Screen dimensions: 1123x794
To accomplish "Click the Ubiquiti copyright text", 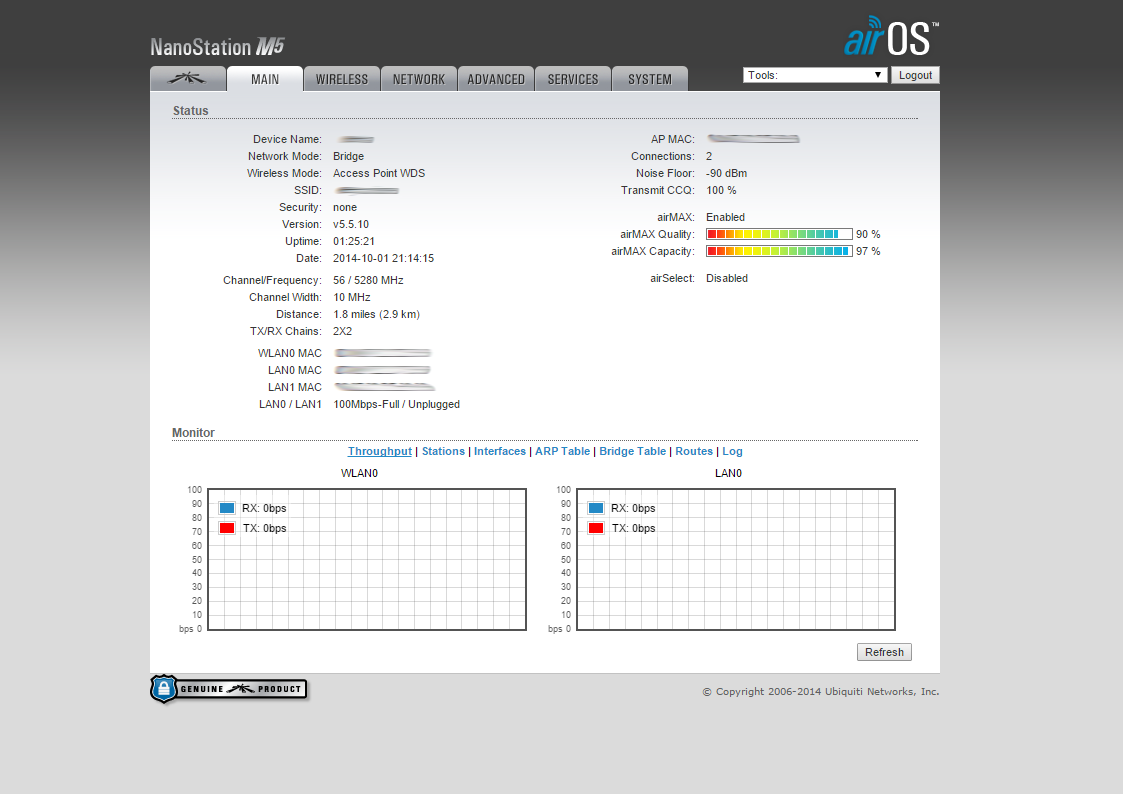I will (x=821, y=692).
